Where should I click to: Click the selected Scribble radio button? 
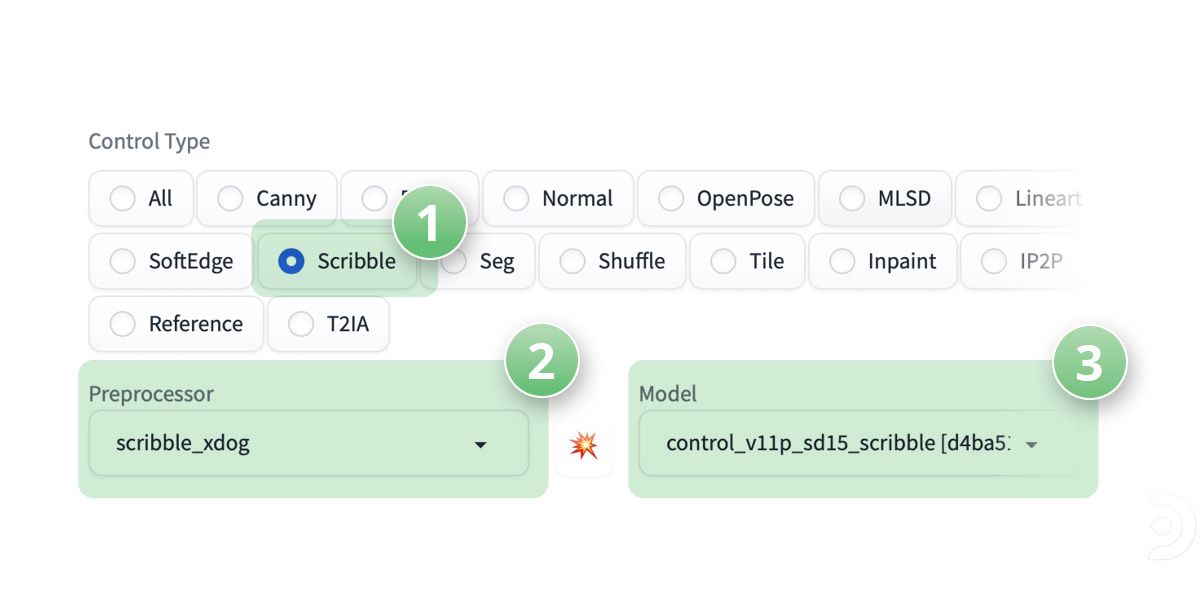[x=291, y=261]
